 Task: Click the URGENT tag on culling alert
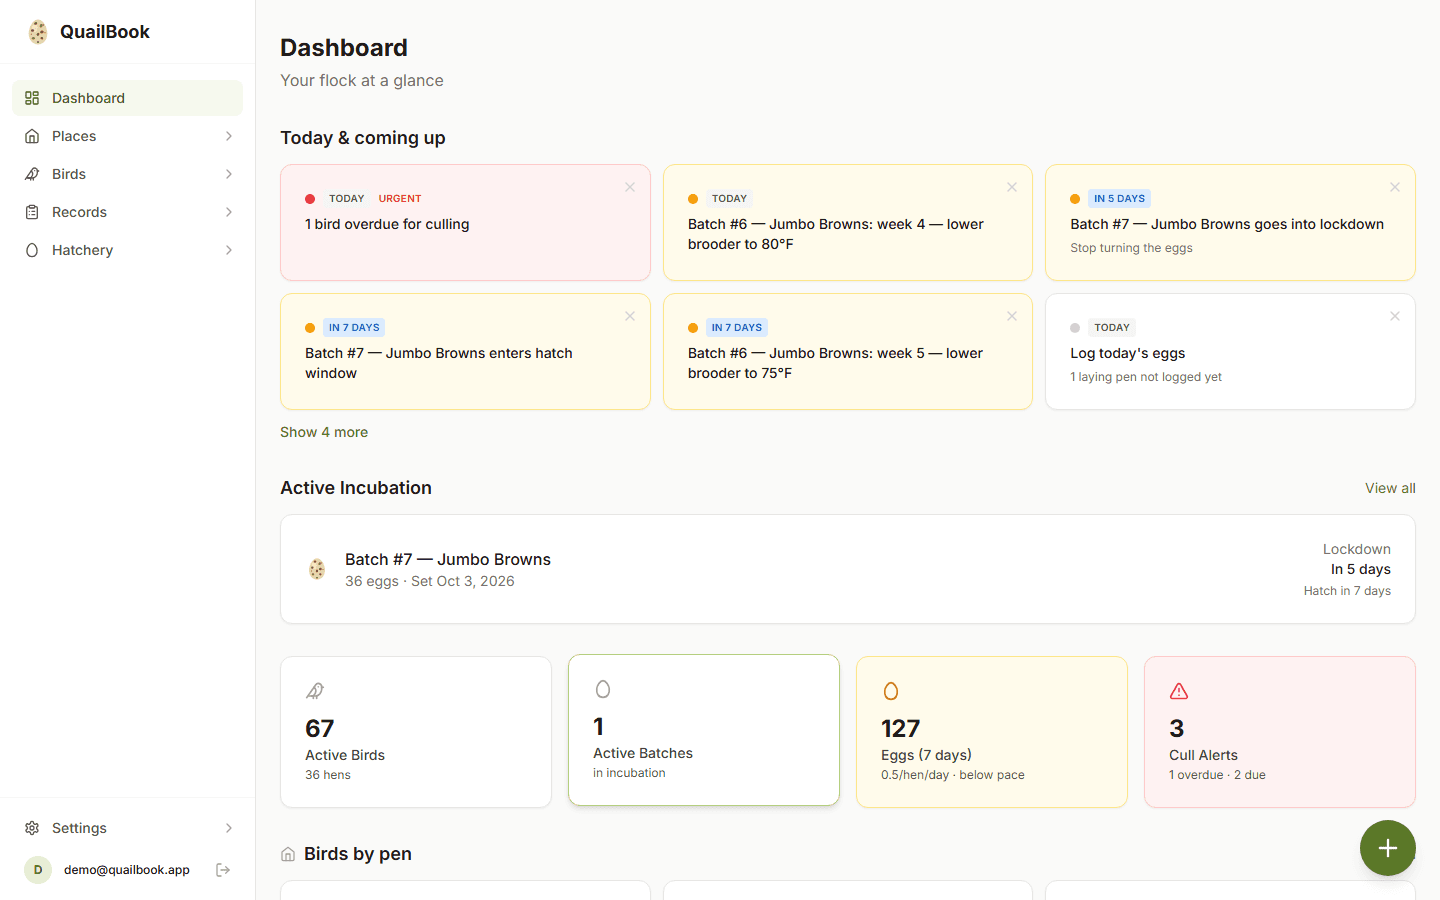coord(400,199)
